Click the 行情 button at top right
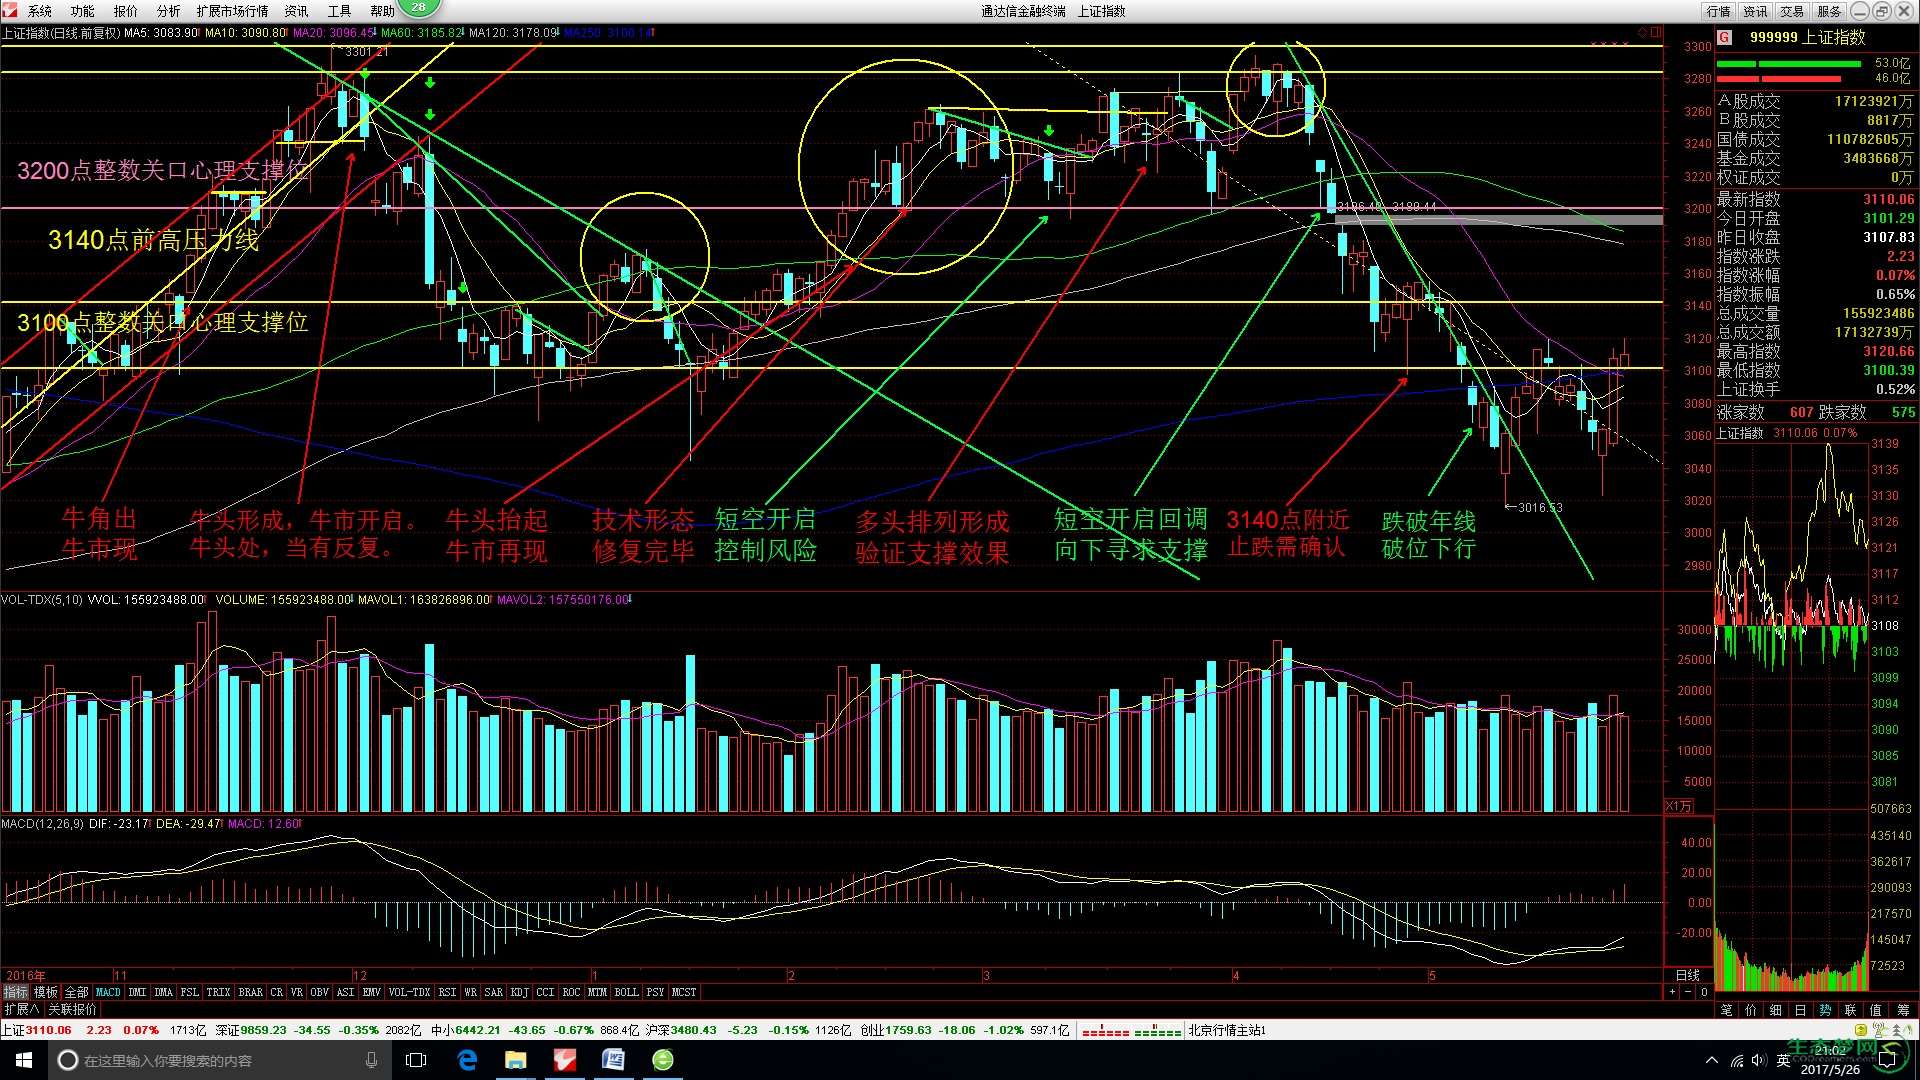This screenshot has width=1920, height=1080. pyautogui.click(x=1719, y=11)
